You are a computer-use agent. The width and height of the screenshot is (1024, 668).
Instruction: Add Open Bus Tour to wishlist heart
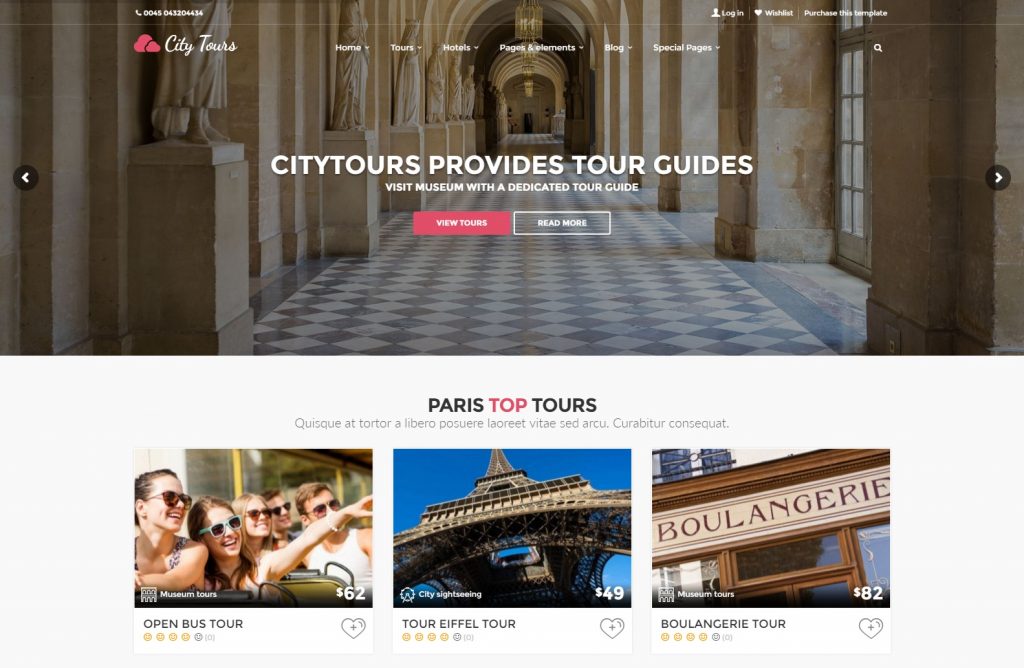point(353,628)
